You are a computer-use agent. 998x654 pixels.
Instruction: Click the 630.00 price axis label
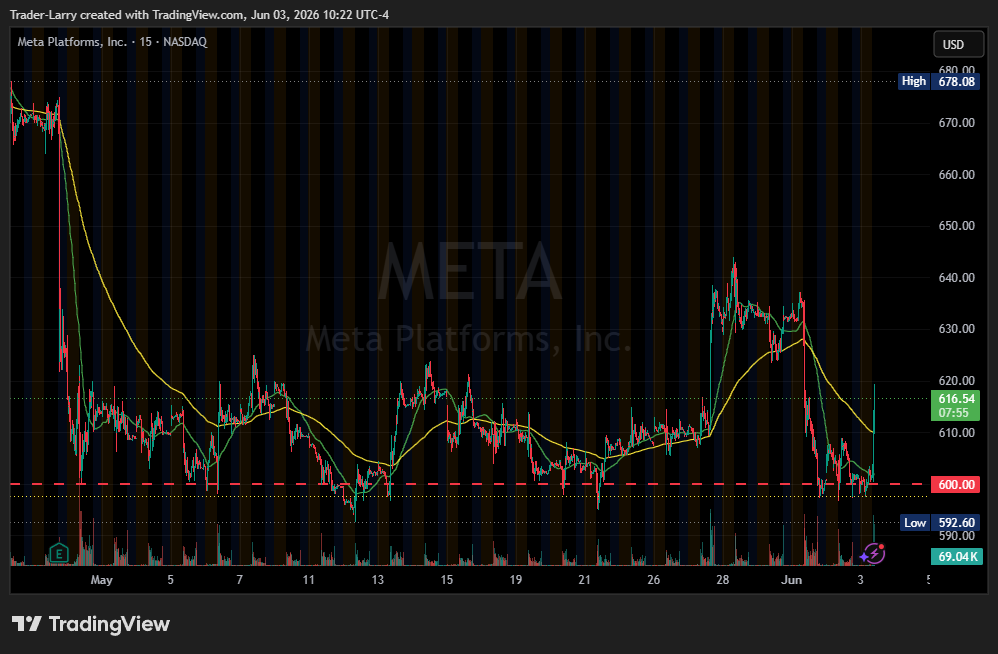957,329
